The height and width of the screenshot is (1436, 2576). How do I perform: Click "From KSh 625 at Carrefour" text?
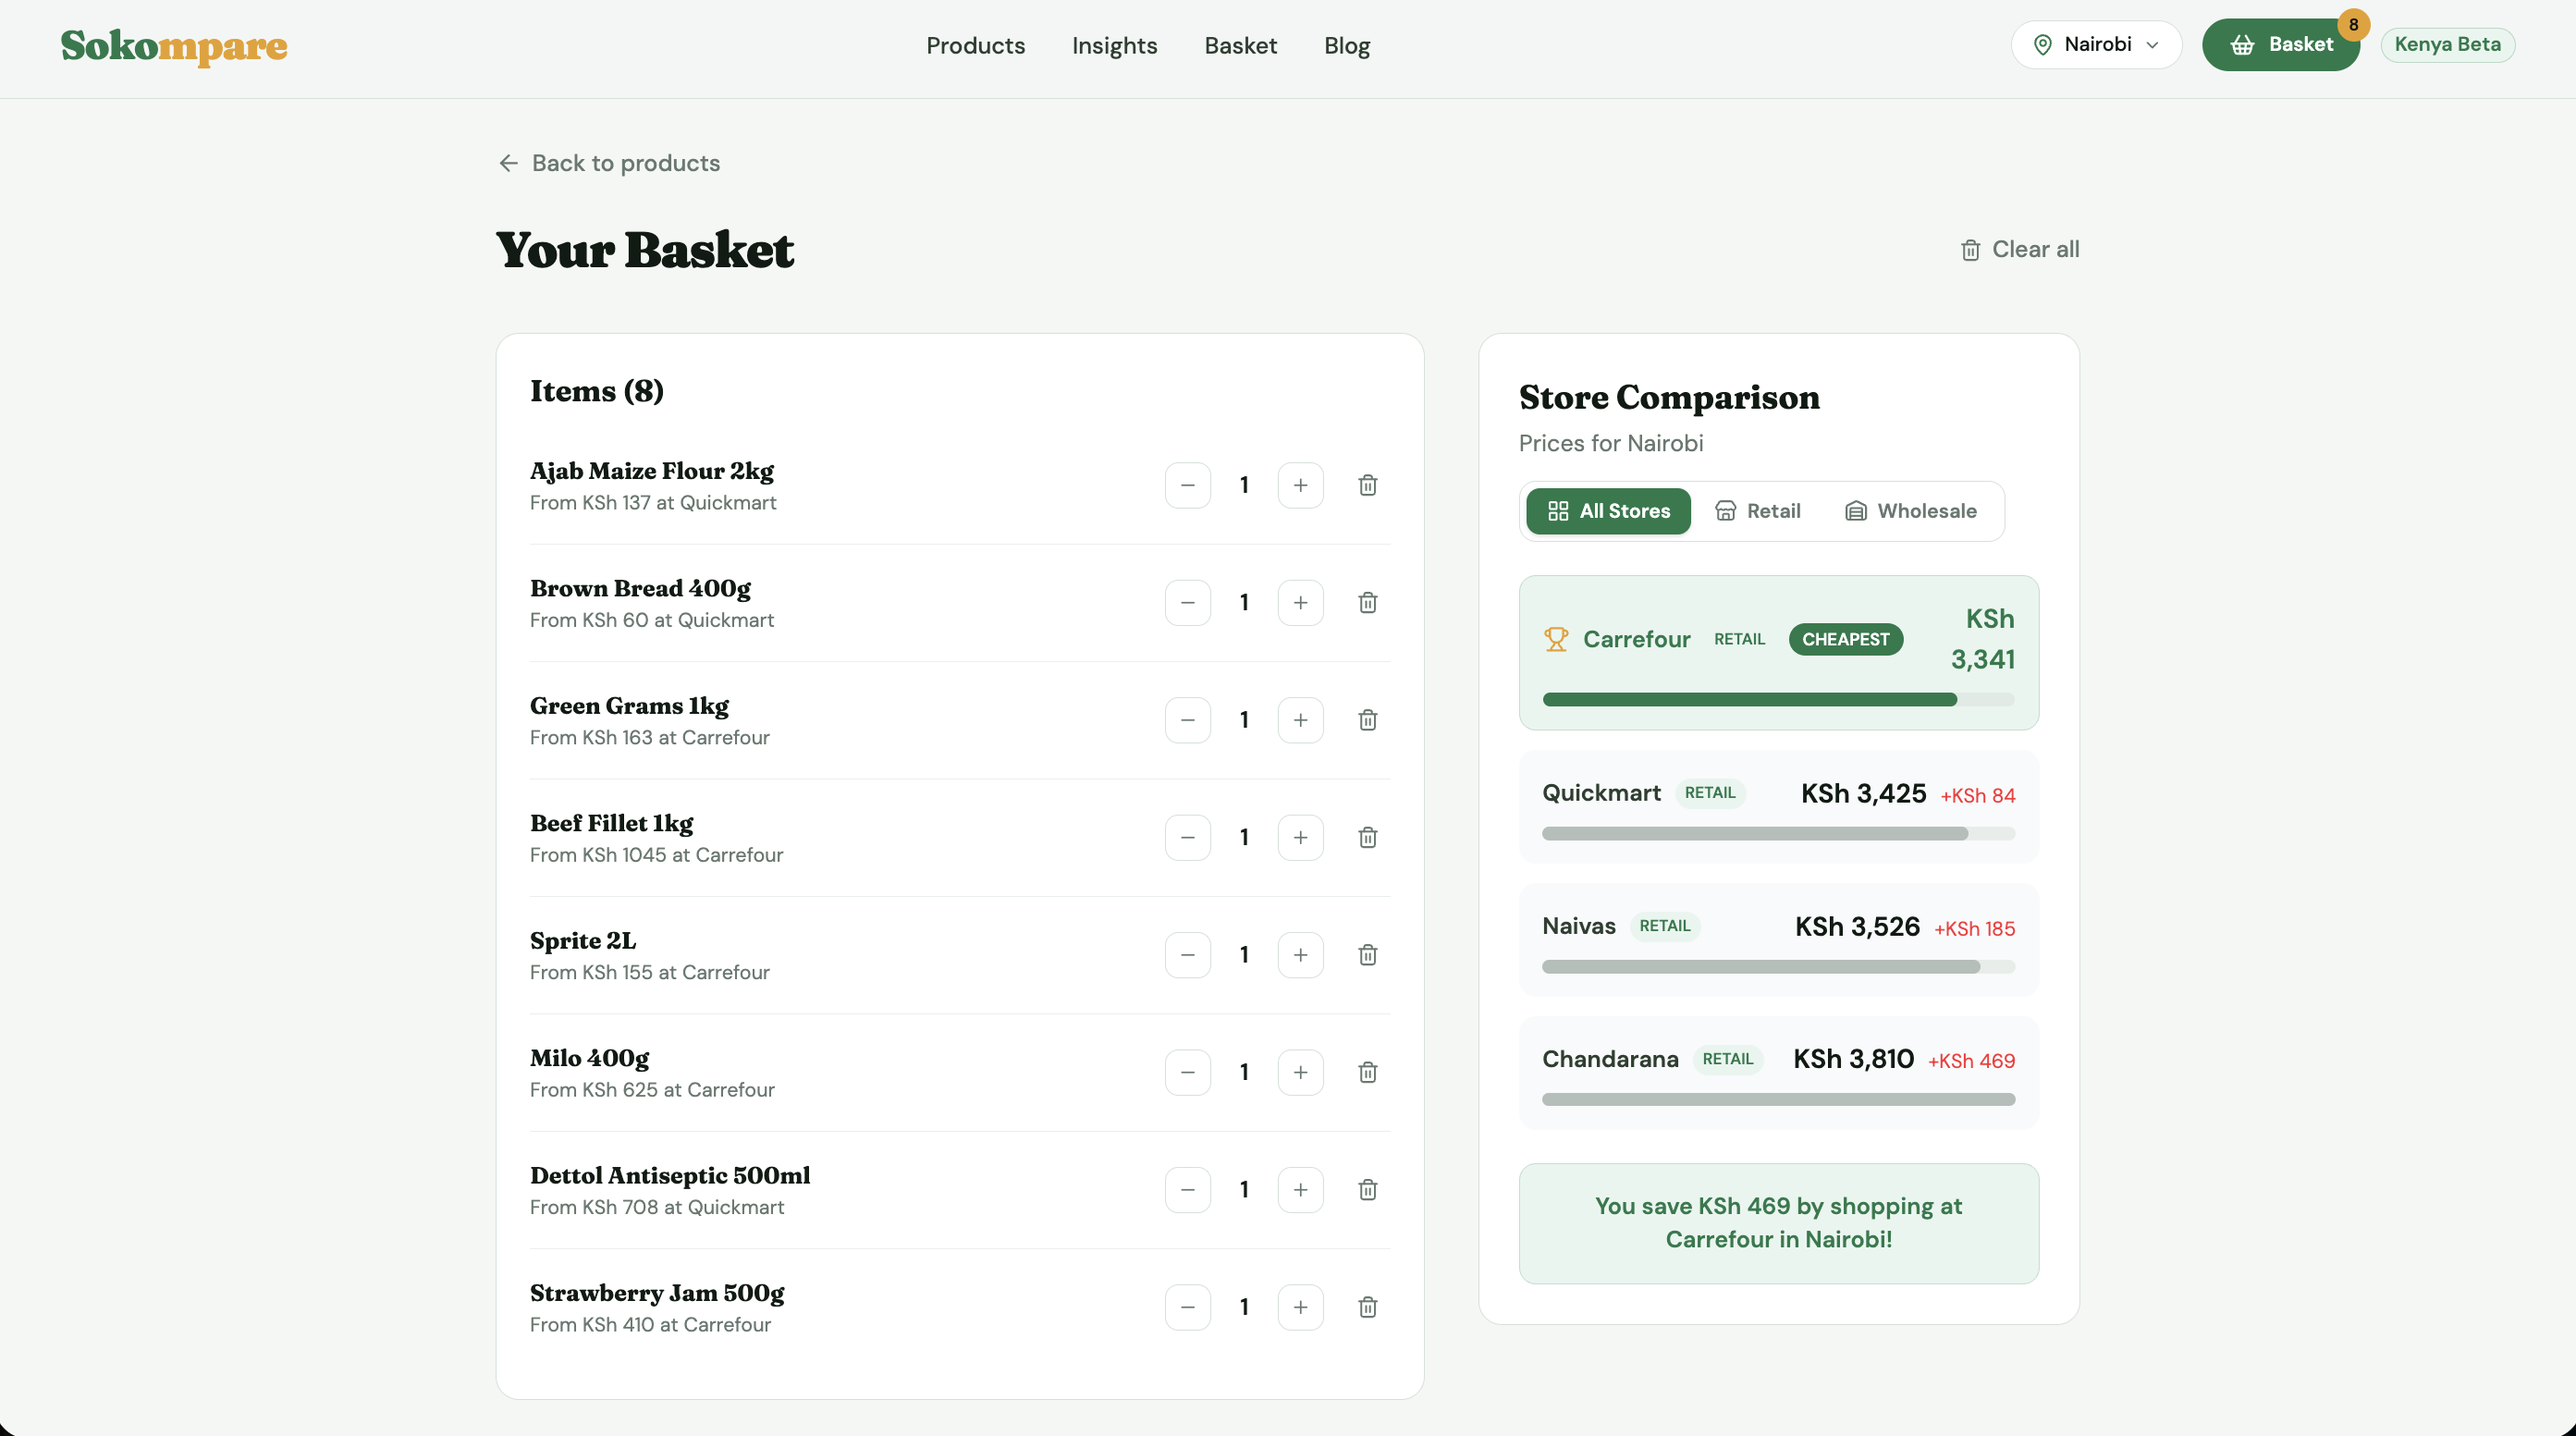click(x=652, y=1090)
